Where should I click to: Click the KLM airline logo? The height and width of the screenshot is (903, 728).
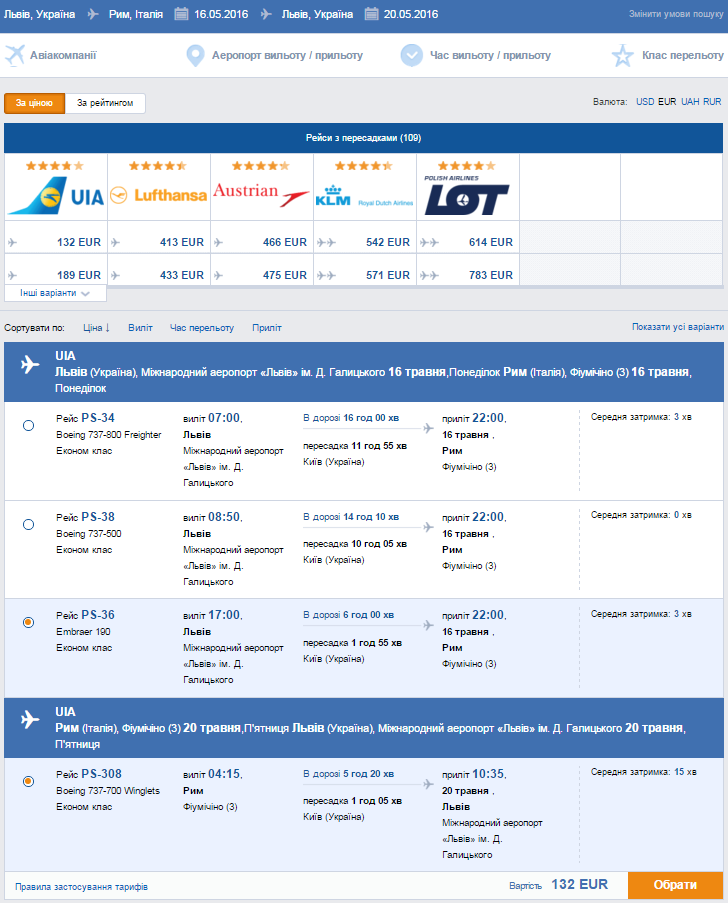[364, 196]
